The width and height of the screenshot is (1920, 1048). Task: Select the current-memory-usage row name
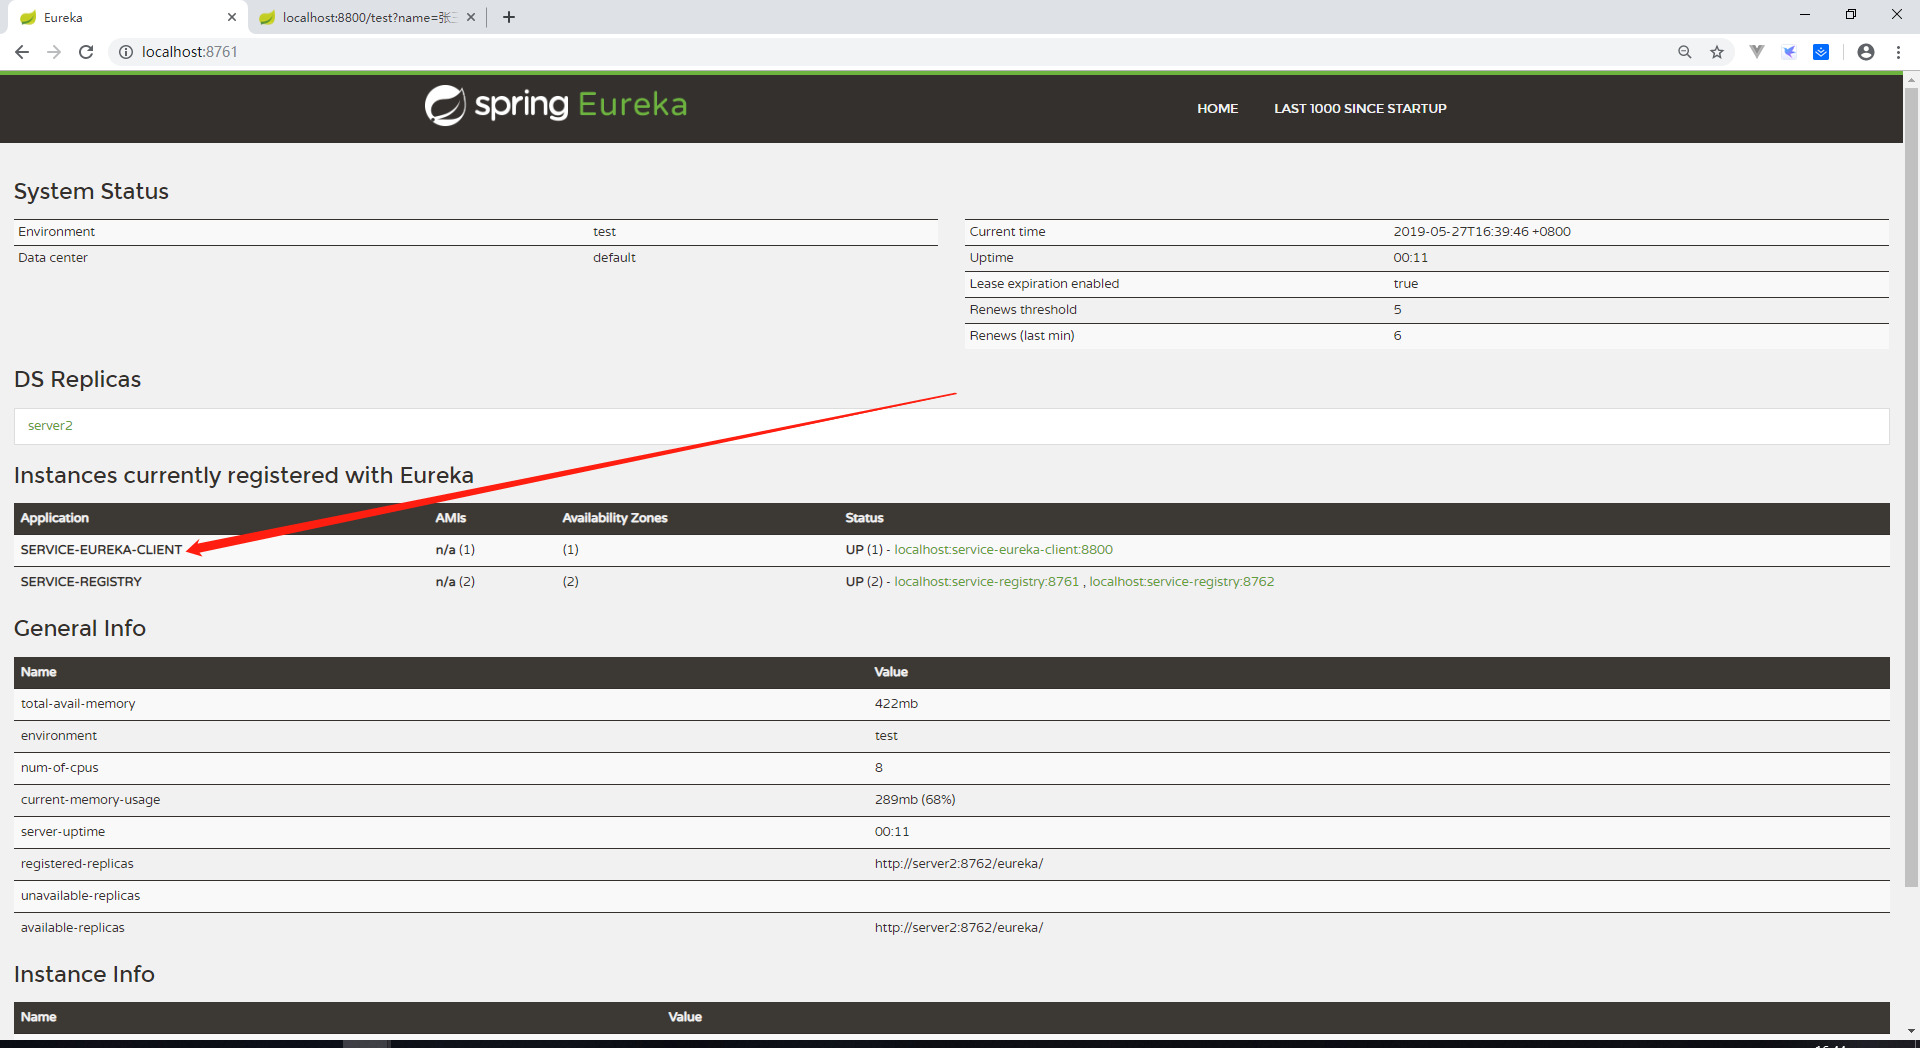click(x=90, y=800)
